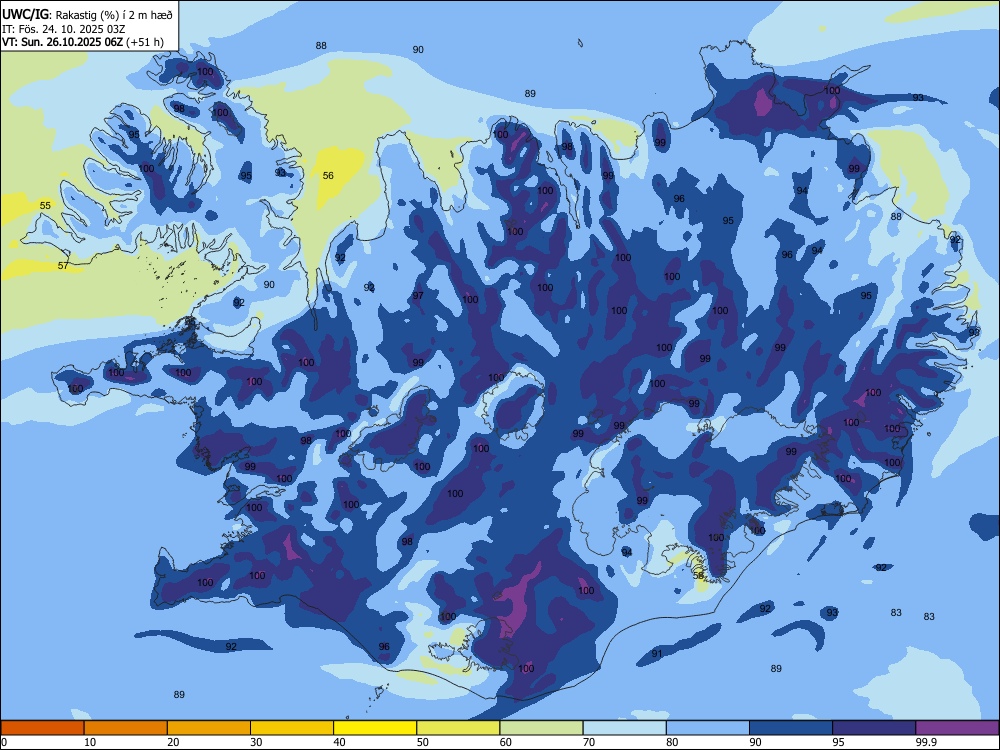The width and height of the screenshot is (1000, 750).
Task: Click the "UWC/IG: Rakastig (%) í 2 m hæð" title
Action: coord(87,15)
